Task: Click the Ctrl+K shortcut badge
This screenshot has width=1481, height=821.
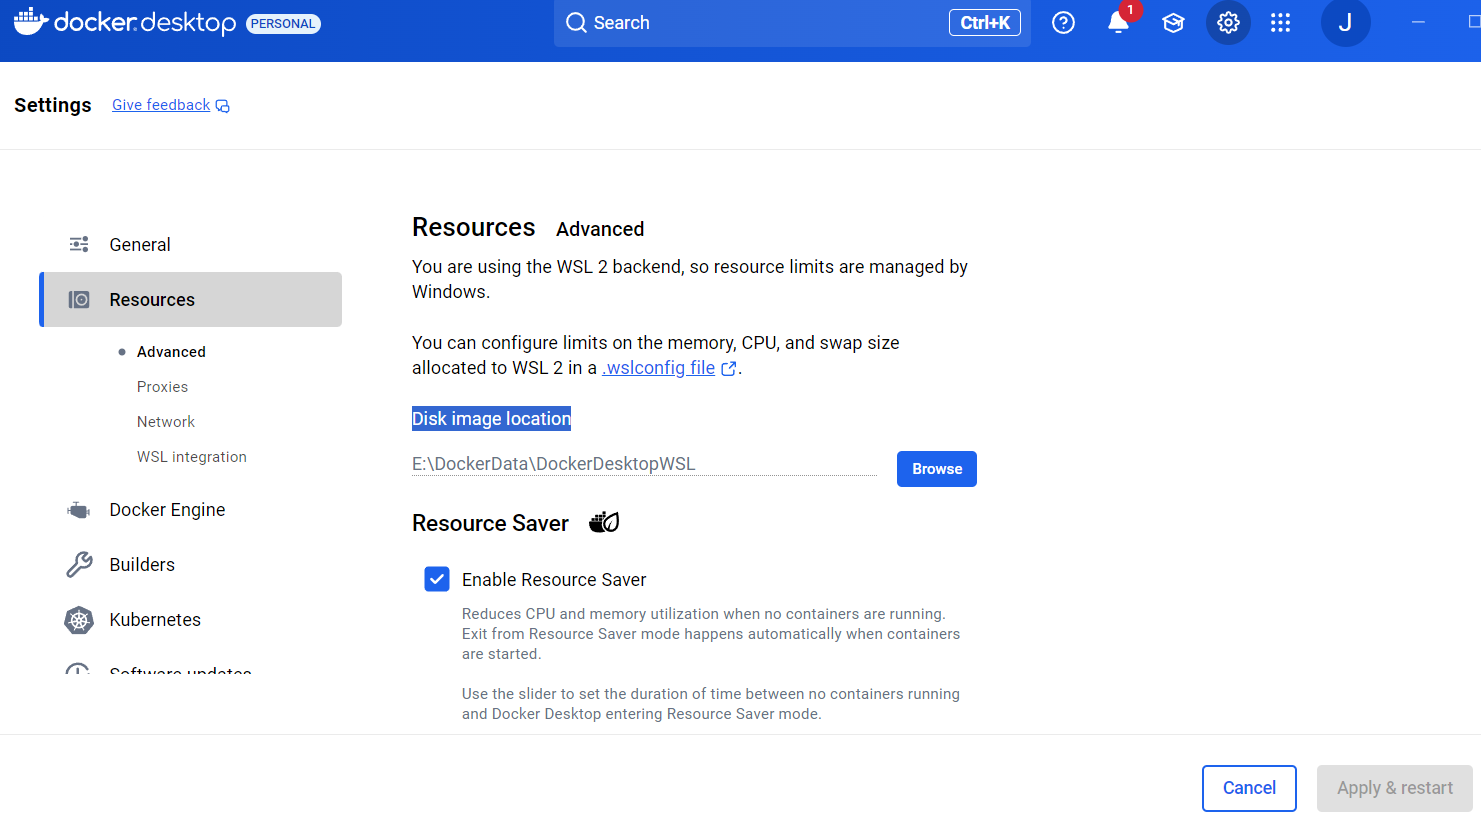Action: pos(985,23)
